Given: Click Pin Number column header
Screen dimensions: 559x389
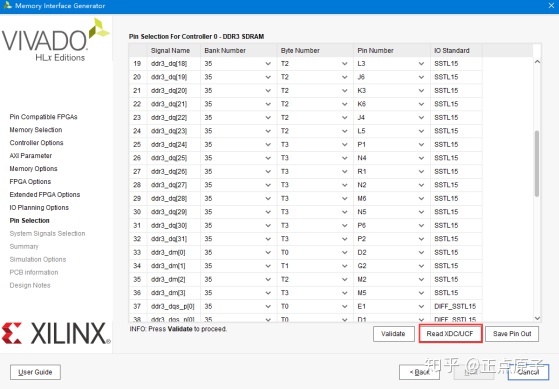Looking at the screenshot, I should click(392, 50).
